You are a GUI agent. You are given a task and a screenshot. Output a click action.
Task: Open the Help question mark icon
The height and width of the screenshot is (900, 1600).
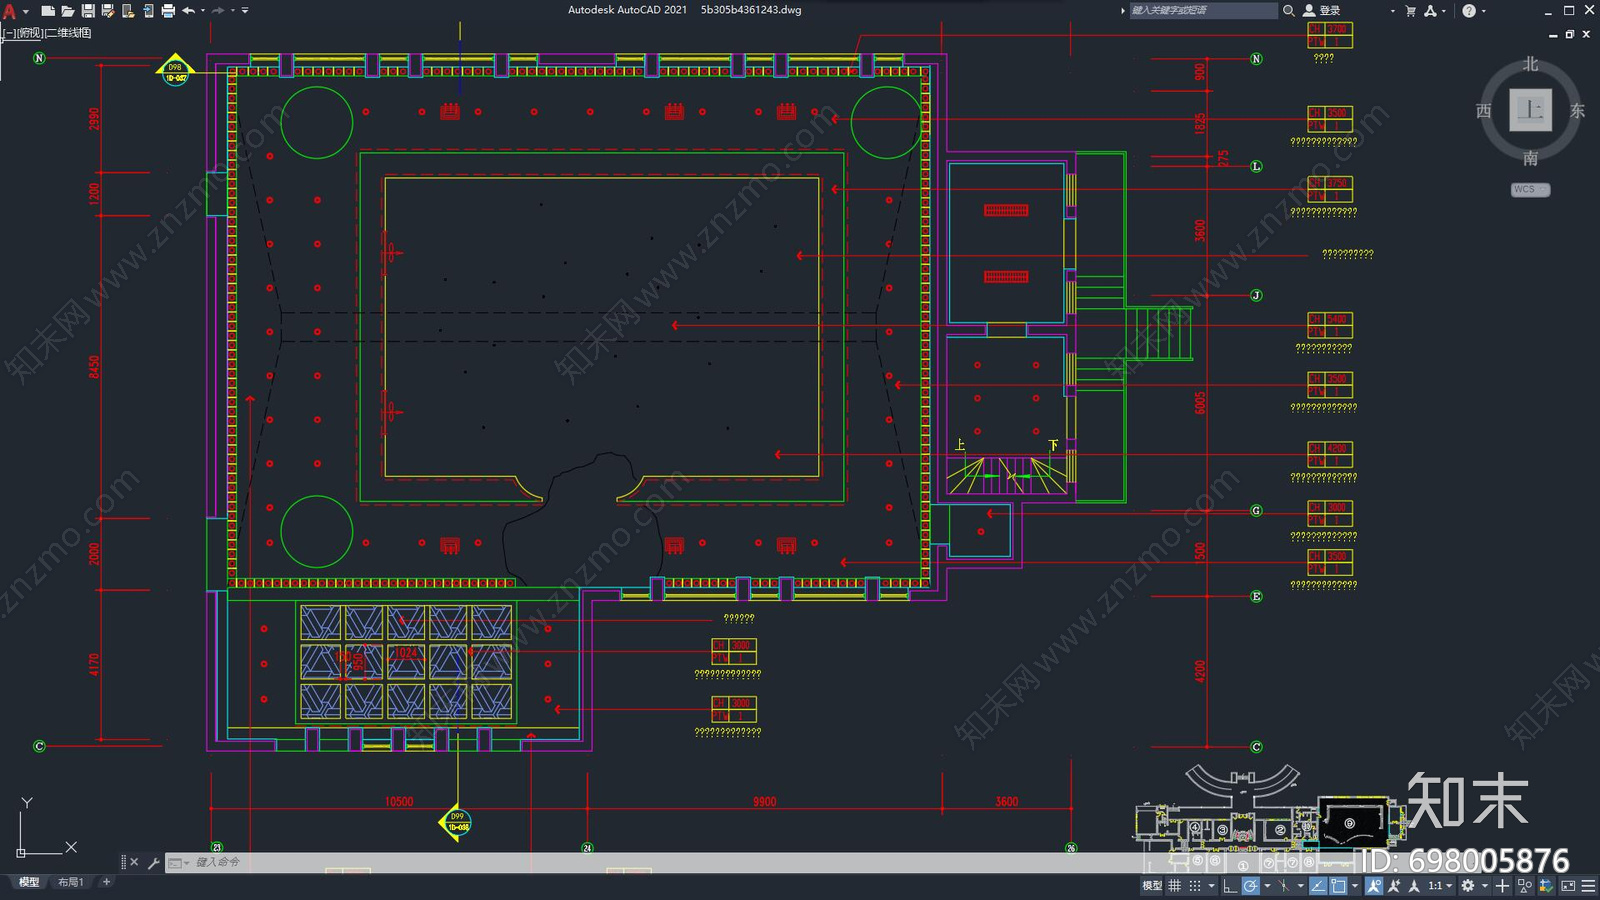(x=1468, y=10)
